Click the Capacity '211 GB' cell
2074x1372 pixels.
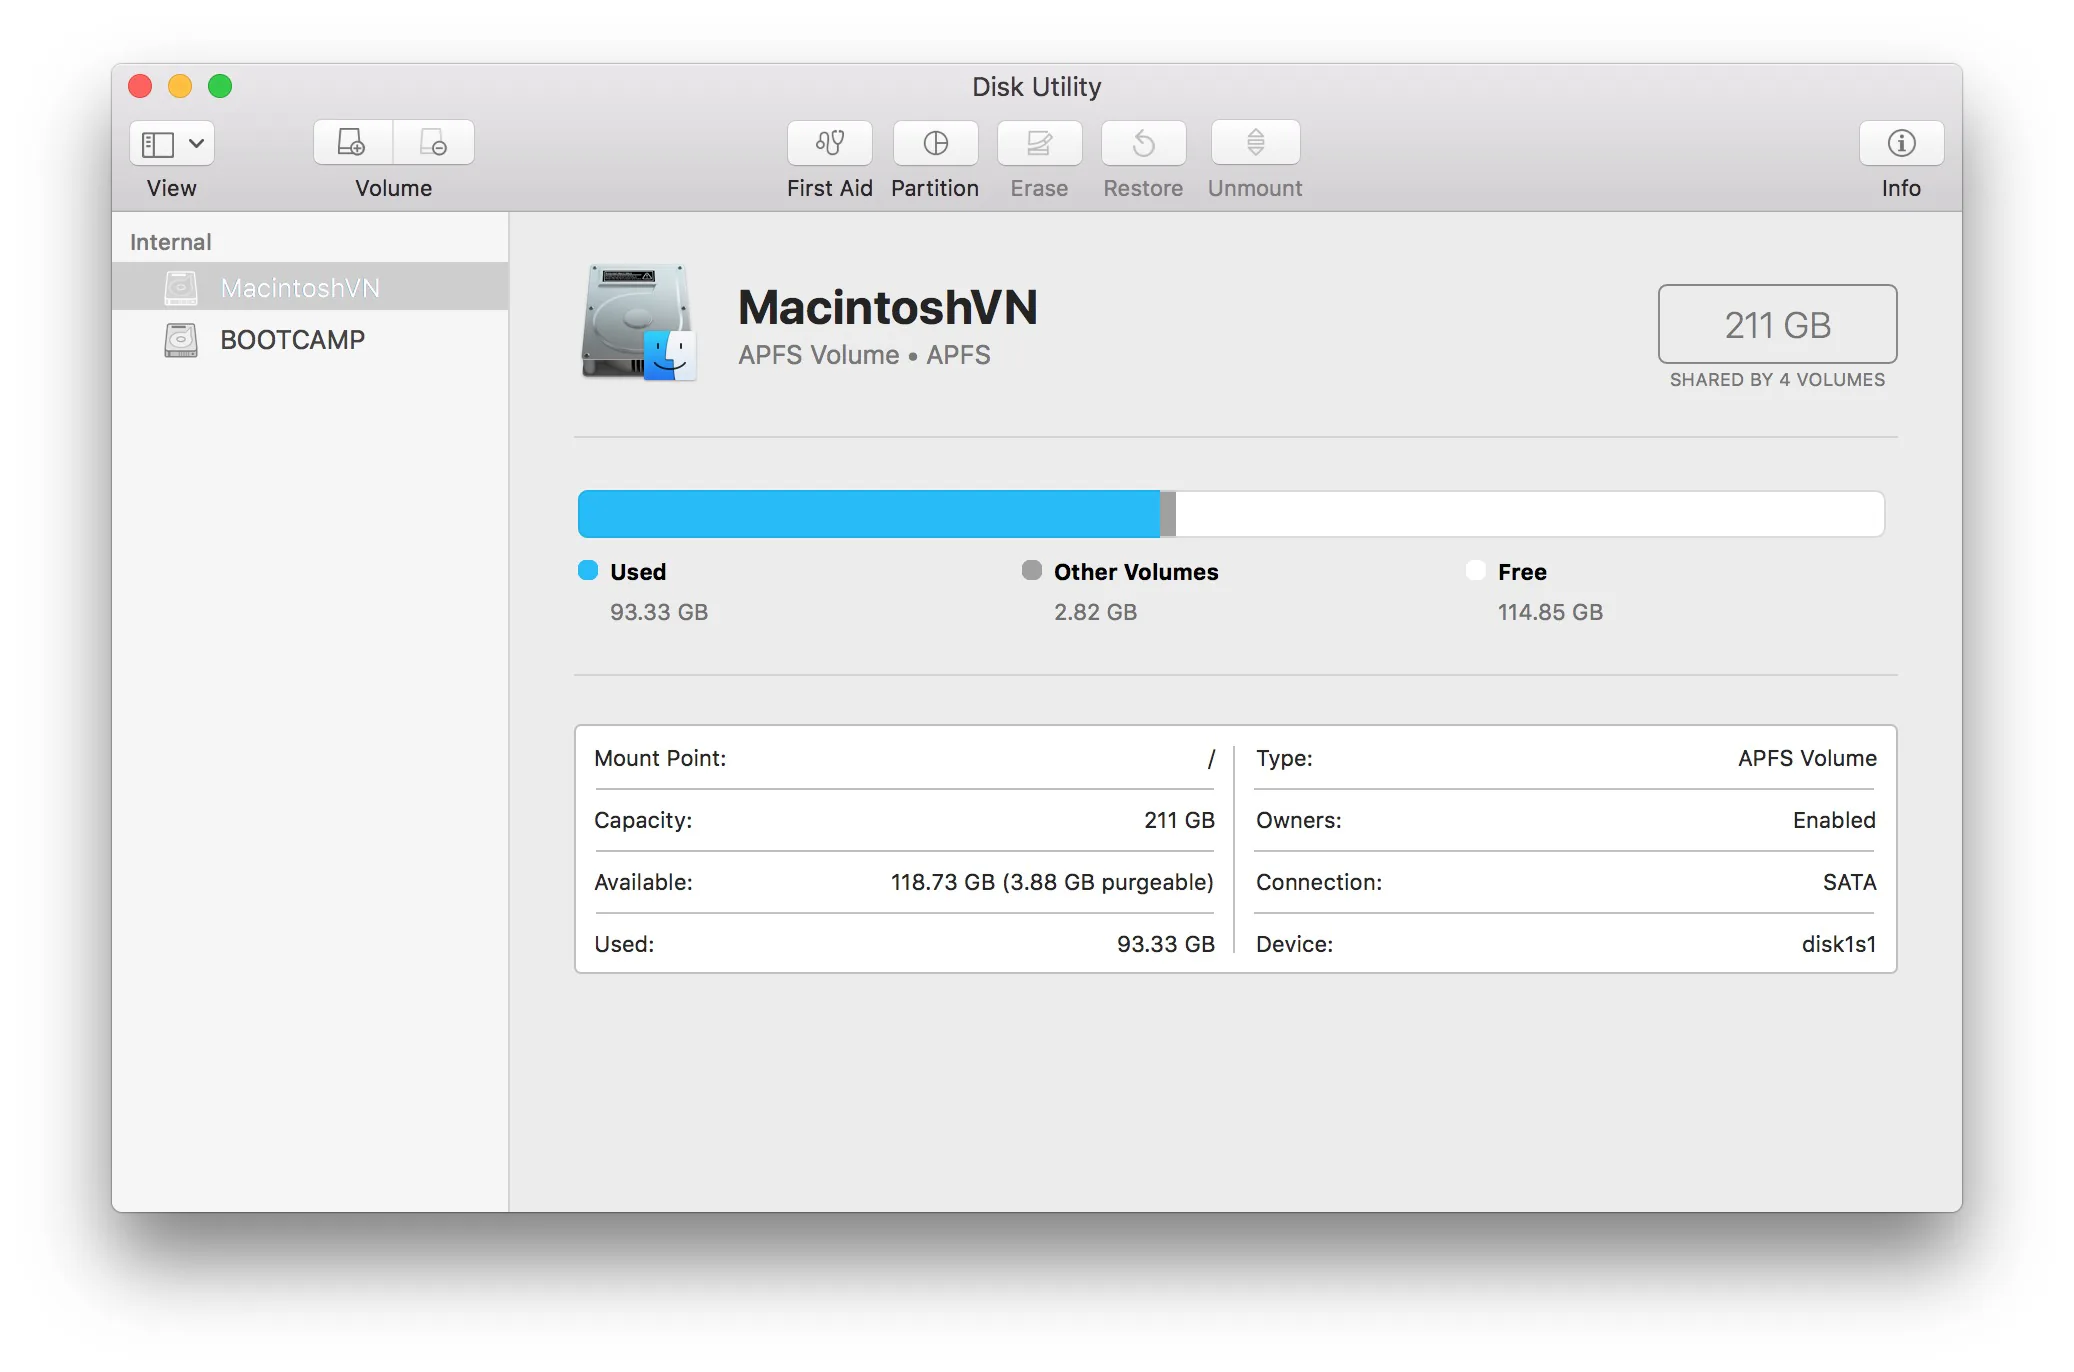1179,820
